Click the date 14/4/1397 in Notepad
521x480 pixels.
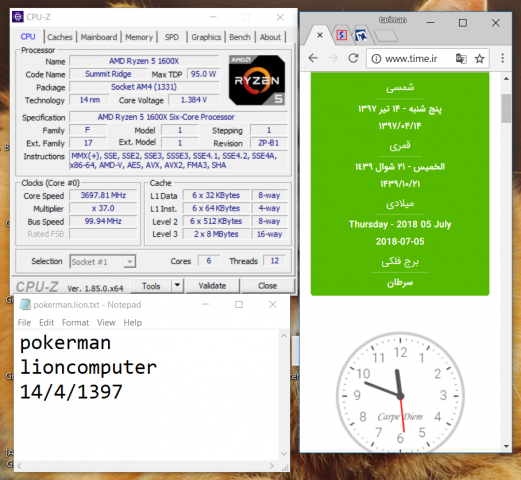pyautogui.click(x=71, y=392)
